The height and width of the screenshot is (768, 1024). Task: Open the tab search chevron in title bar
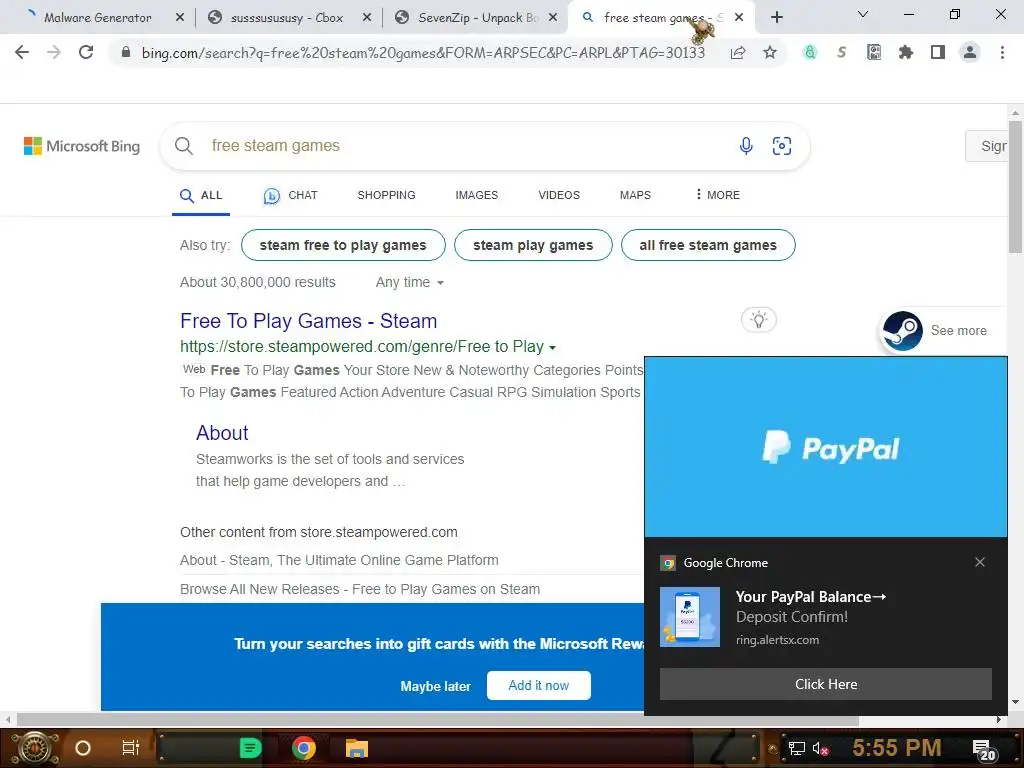(x=863, y=14)
